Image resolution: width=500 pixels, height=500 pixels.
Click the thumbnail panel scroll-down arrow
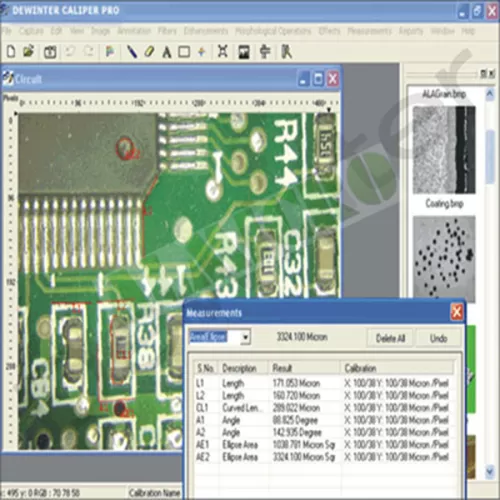pos(490,471)
